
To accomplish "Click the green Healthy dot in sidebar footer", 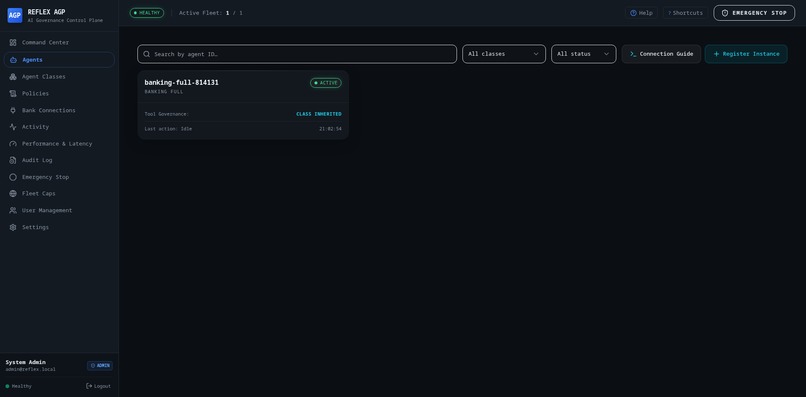I will tap(7, 386).
